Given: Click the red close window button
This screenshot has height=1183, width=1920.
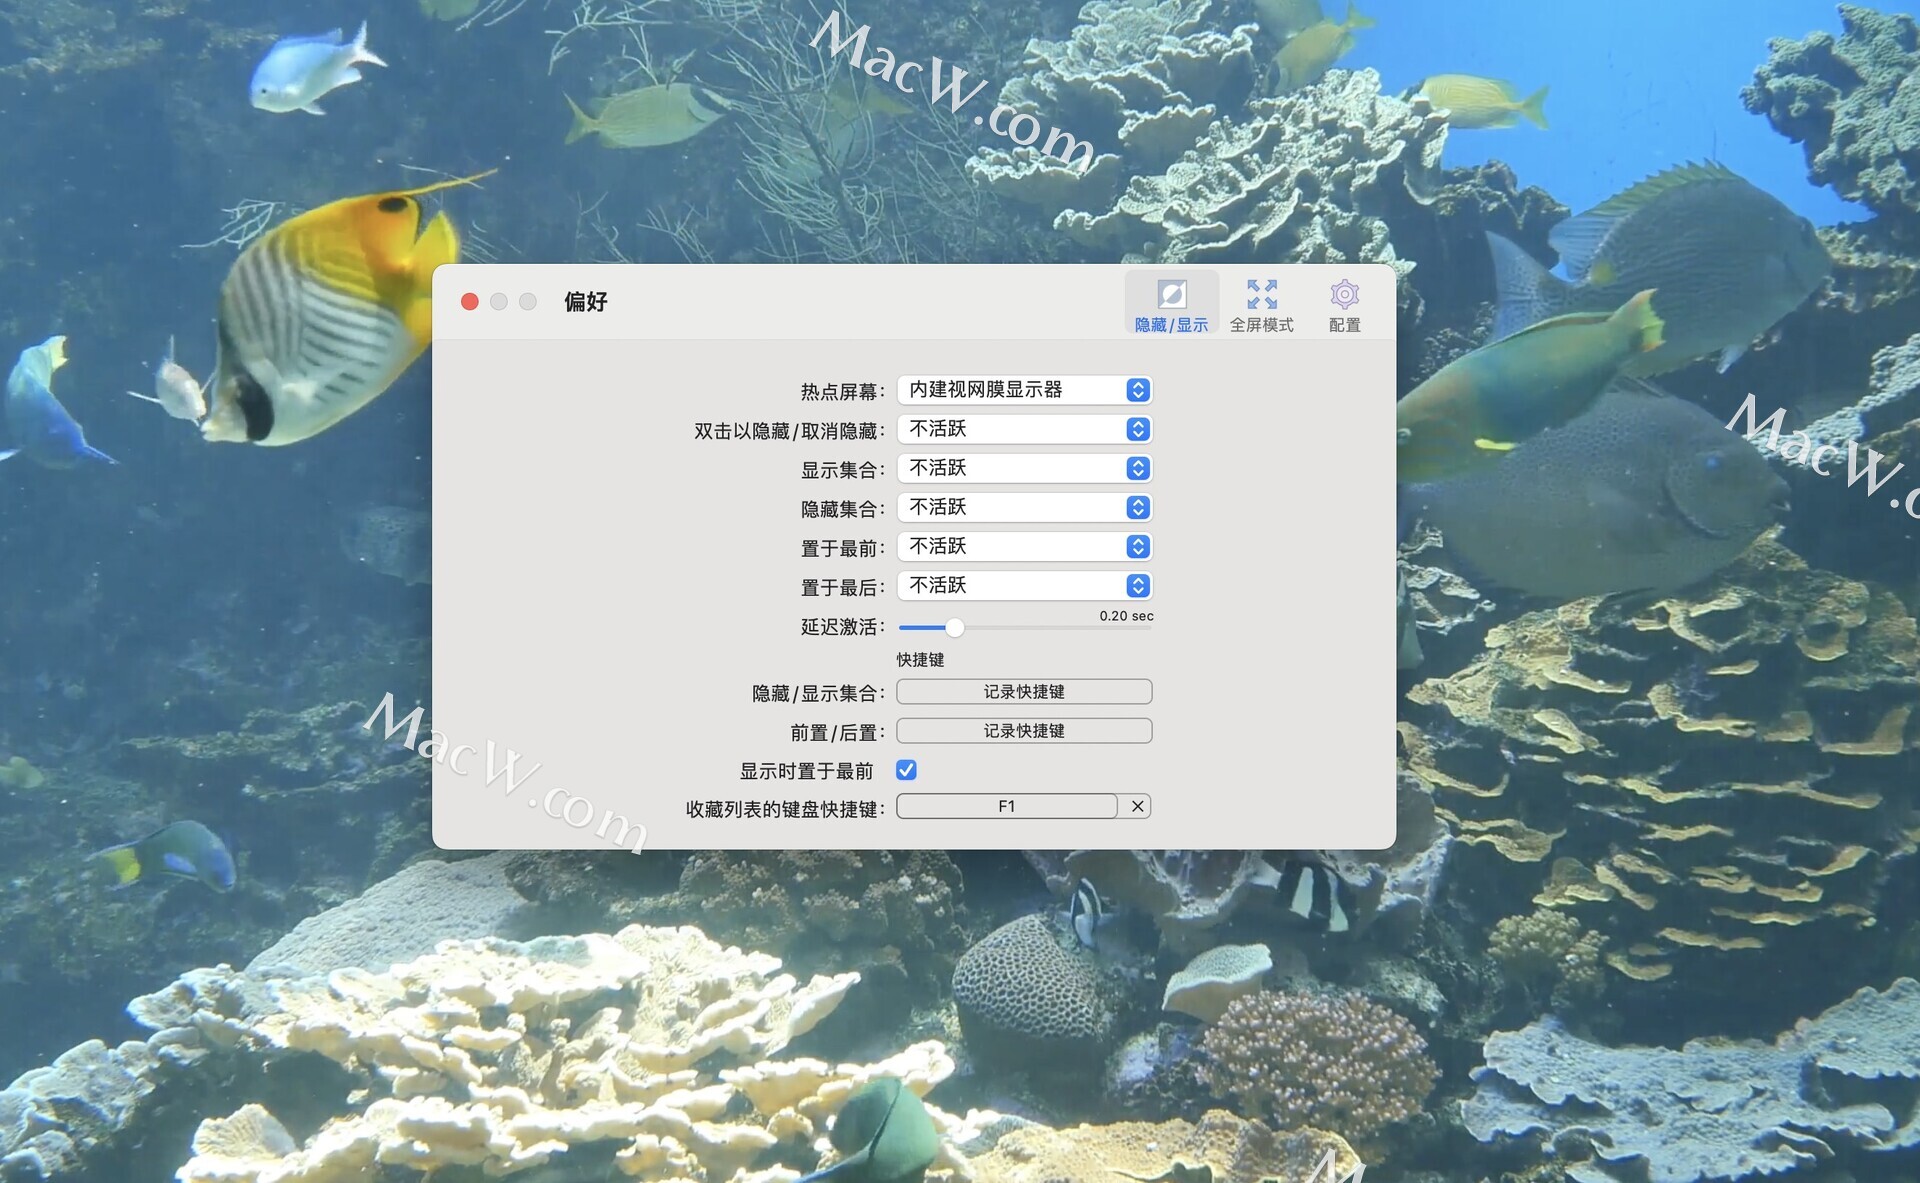Looking at the screenshot, I should 470,302.
